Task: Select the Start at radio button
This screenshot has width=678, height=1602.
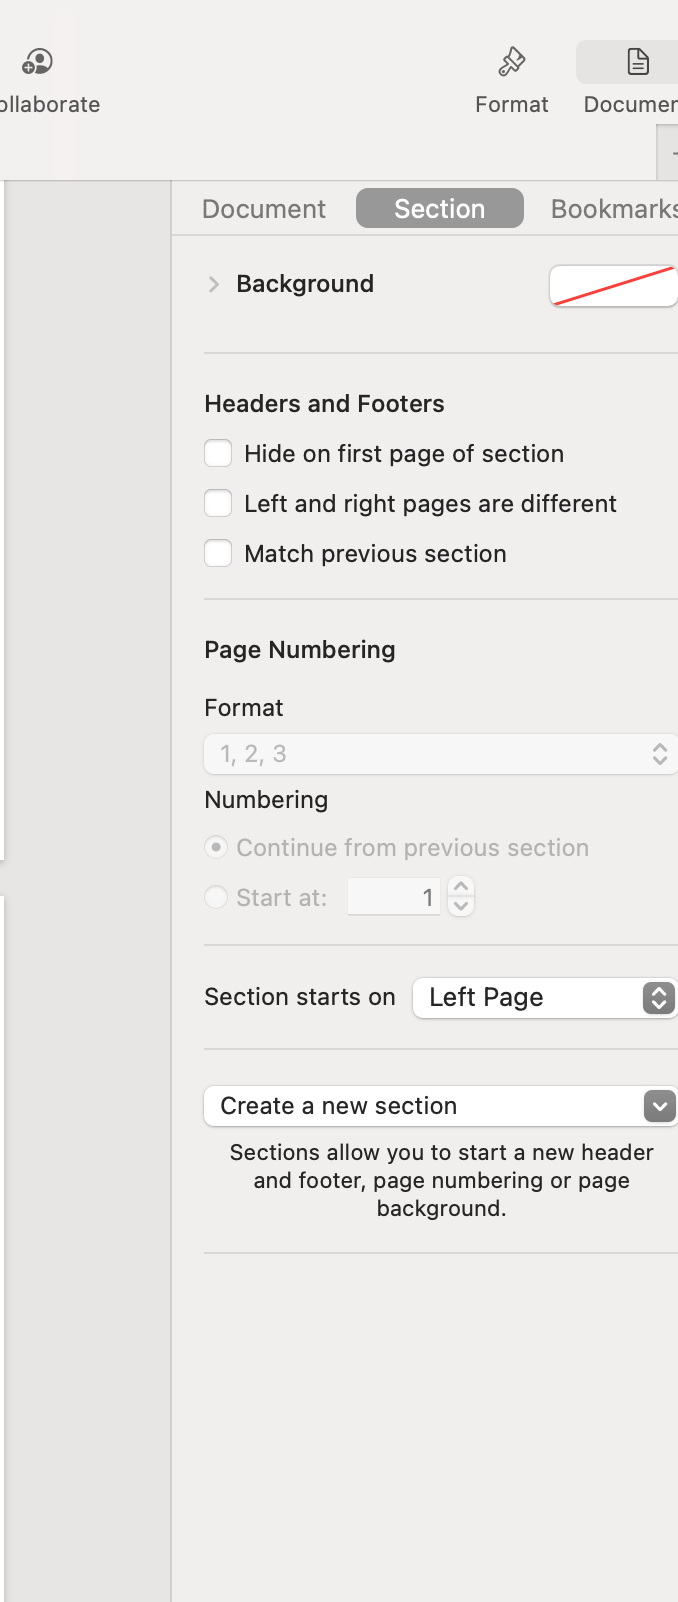Action: click(216, 897)
